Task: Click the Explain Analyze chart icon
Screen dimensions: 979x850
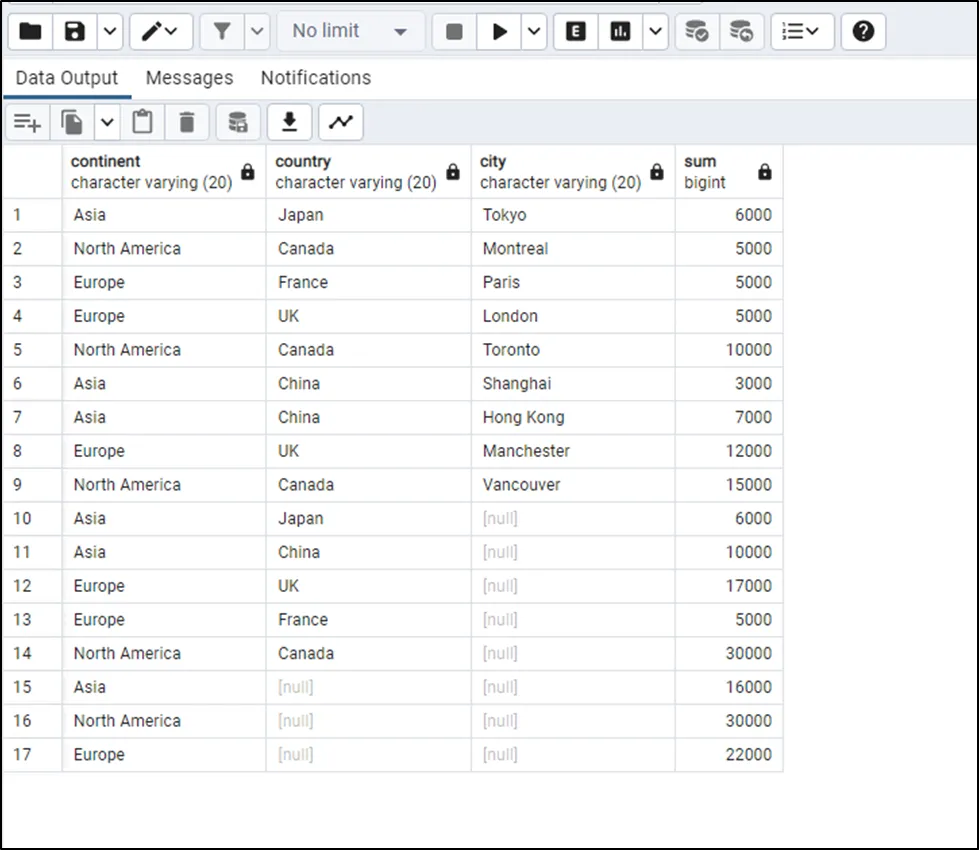Action: 621,31
